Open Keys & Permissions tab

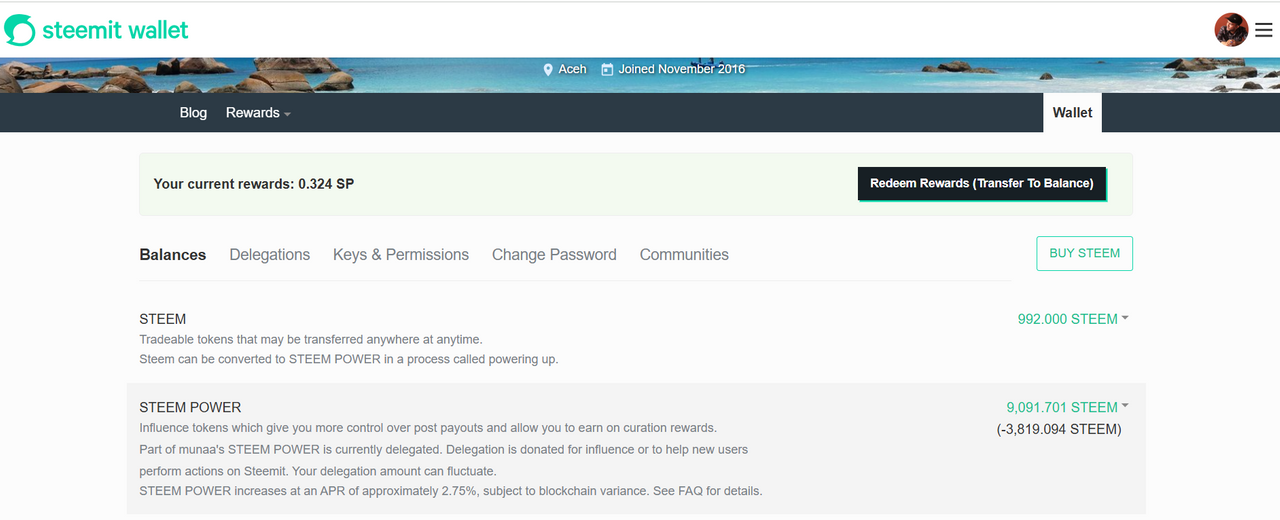click(x=401, y=255)
